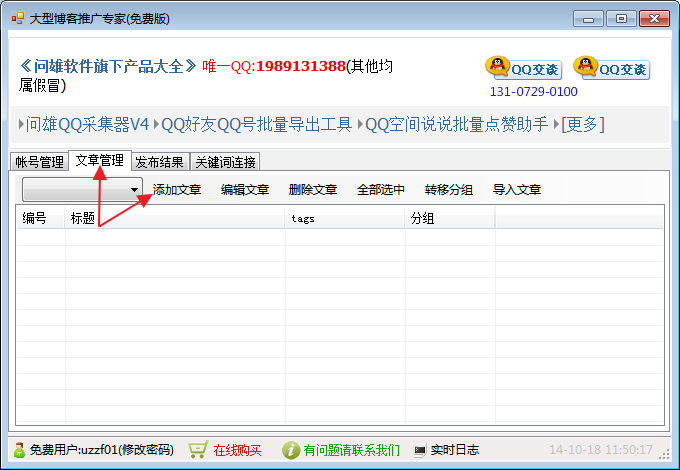
Task: Open the [更多] products link
Action: (582, 124)
